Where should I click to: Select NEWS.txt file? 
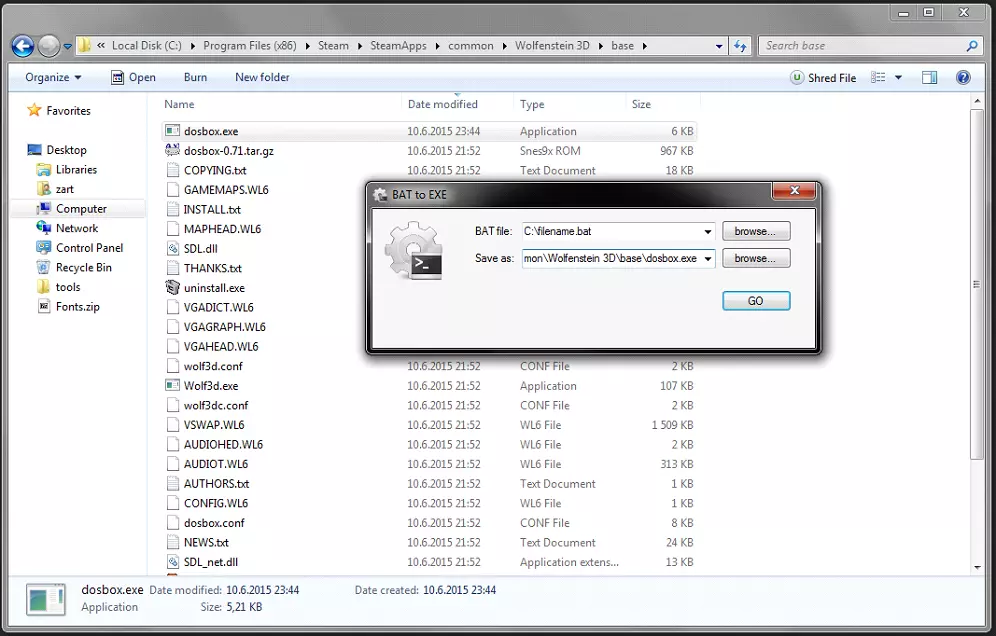(206, 543)
